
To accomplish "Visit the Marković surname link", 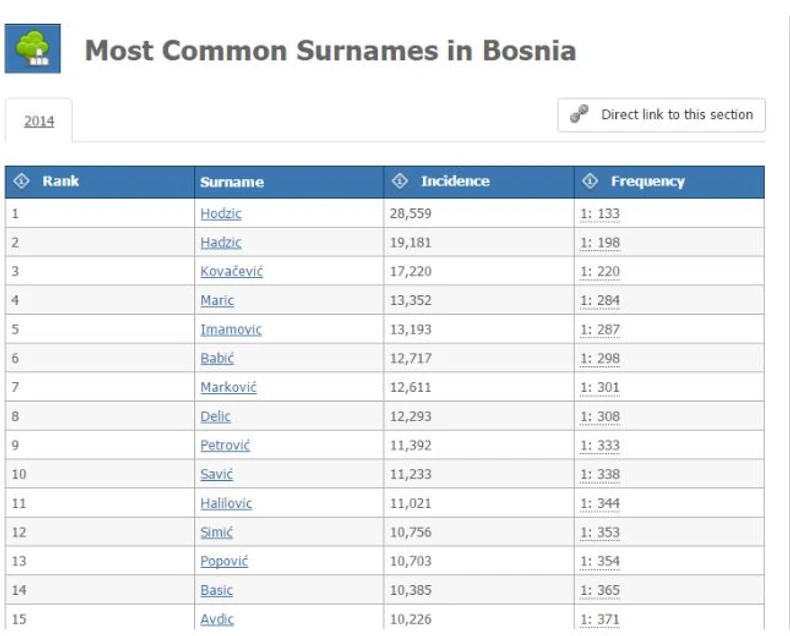I will (x=228, y=387).
